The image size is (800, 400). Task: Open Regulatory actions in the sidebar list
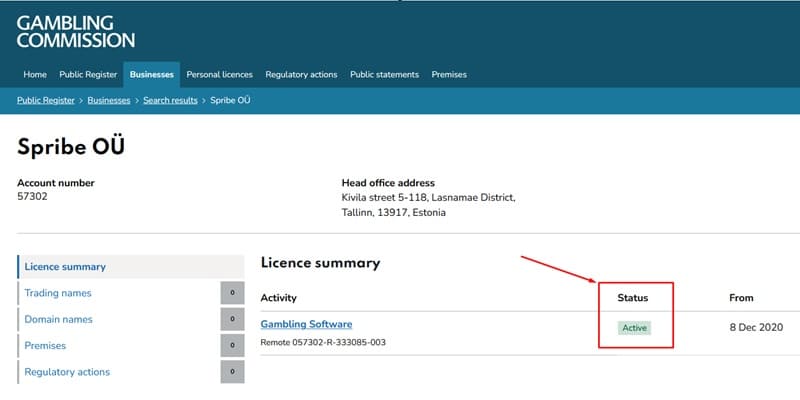[x=67, y=372]
